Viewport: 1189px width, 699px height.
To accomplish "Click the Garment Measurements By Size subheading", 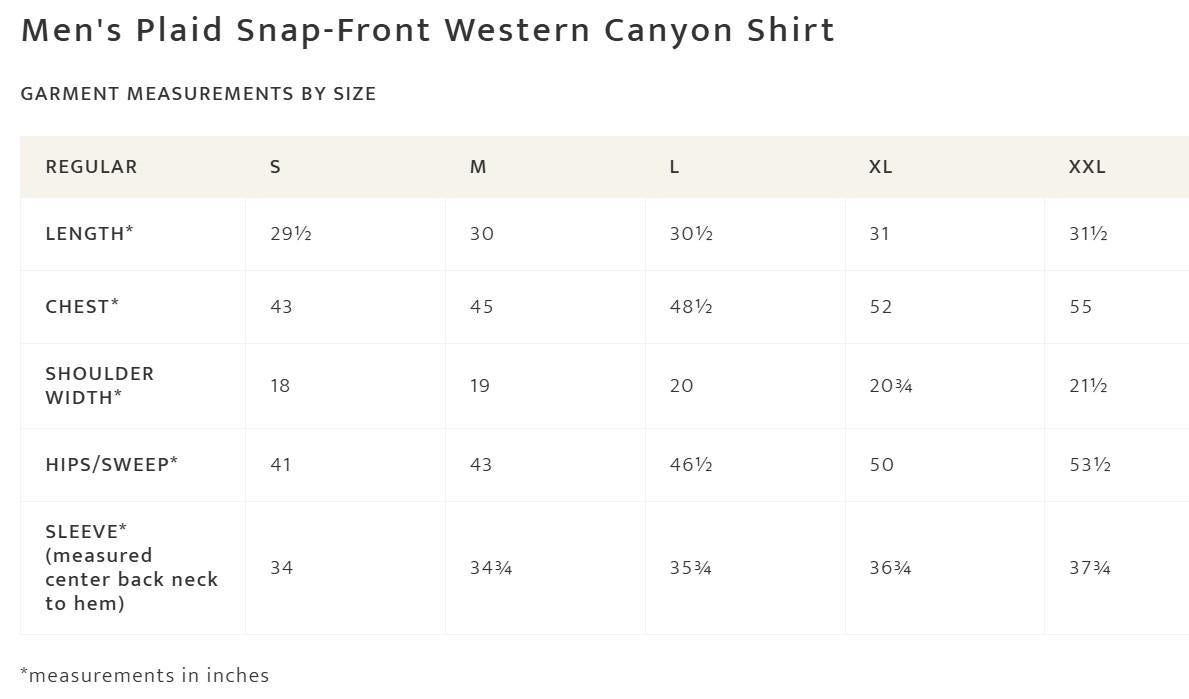I will pos(198,94).
